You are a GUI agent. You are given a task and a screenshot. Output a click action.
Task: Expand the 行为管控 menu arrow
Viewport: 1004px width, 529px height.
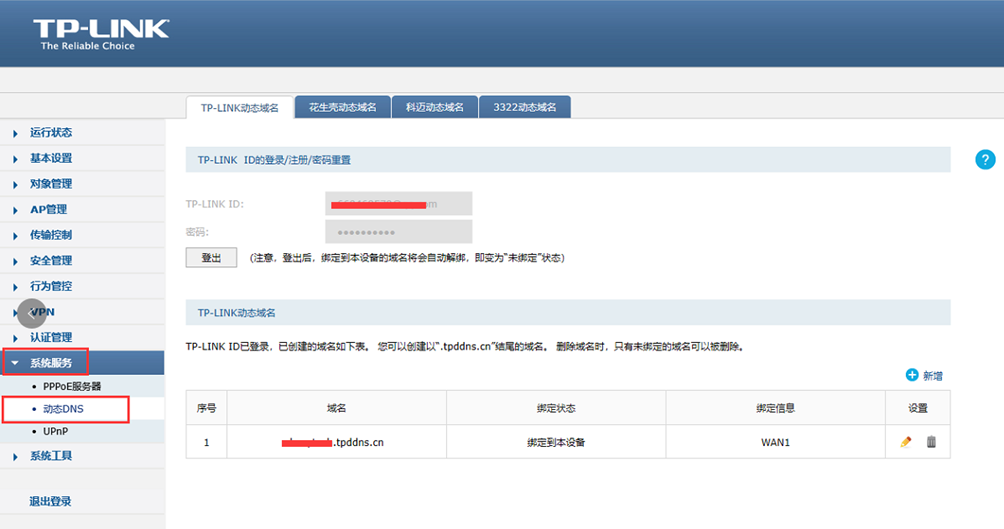pos(15,287)
